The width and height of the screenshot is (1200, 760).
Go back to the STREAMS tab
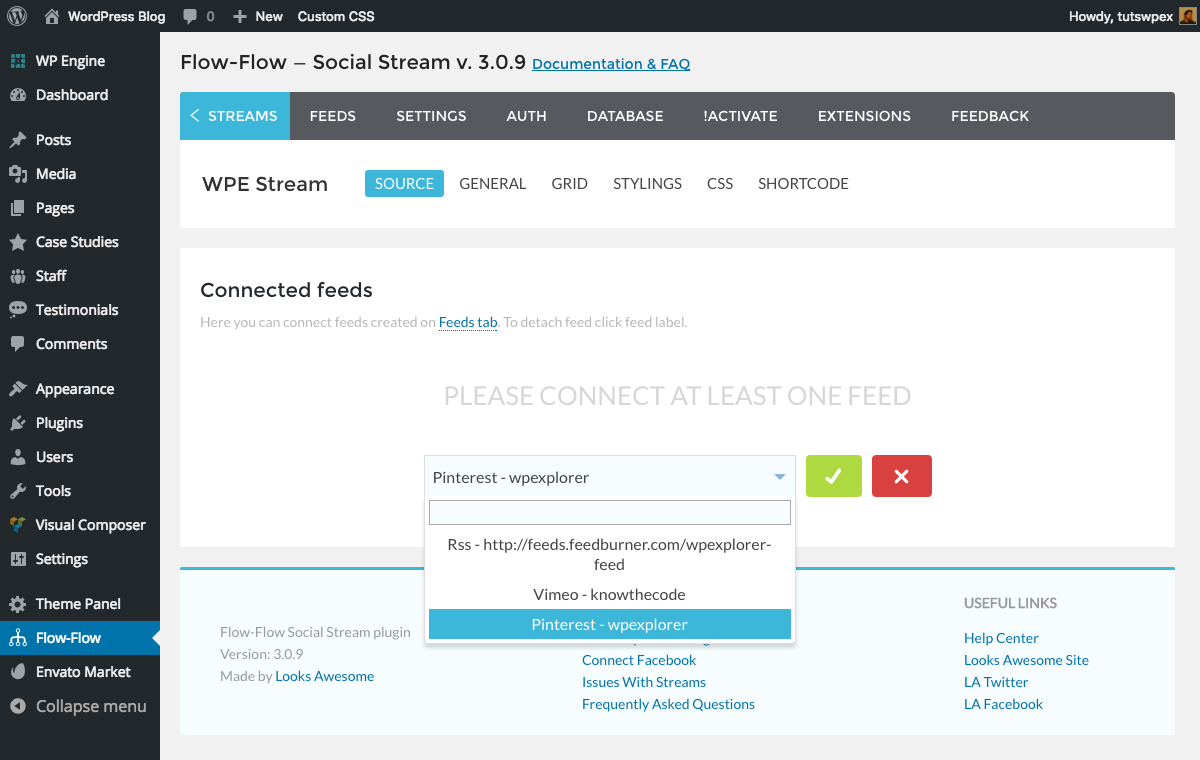click(x=235, y=116)
